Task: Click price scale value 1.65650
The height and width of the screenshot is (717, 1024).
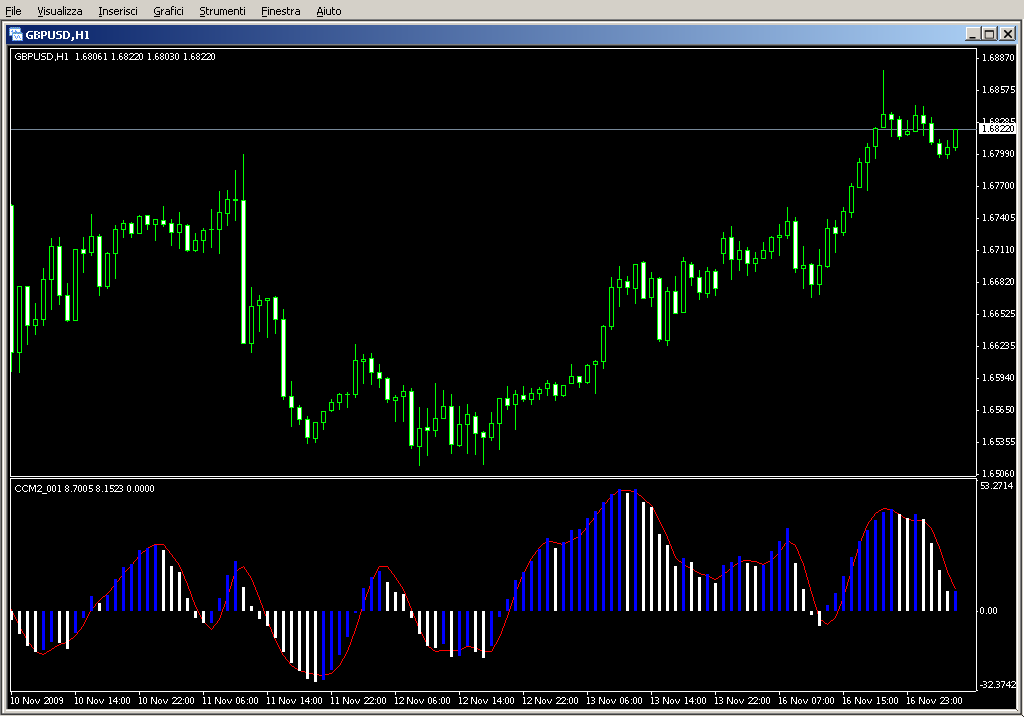Action: (x=999, y=409)
